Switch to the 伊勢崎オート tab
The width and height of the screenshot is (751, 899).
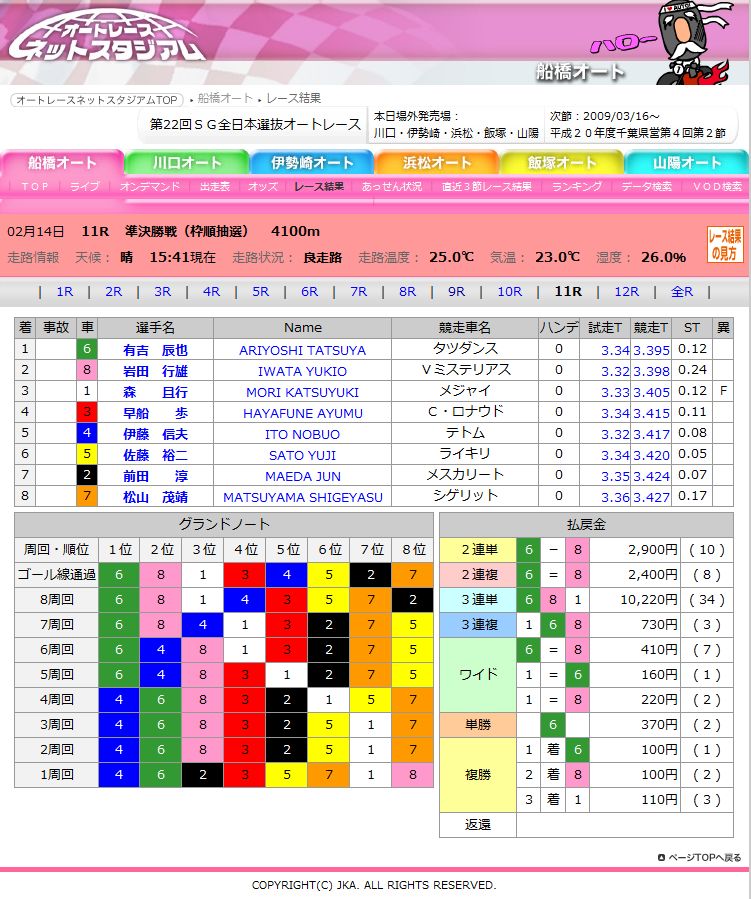(312, 162)
